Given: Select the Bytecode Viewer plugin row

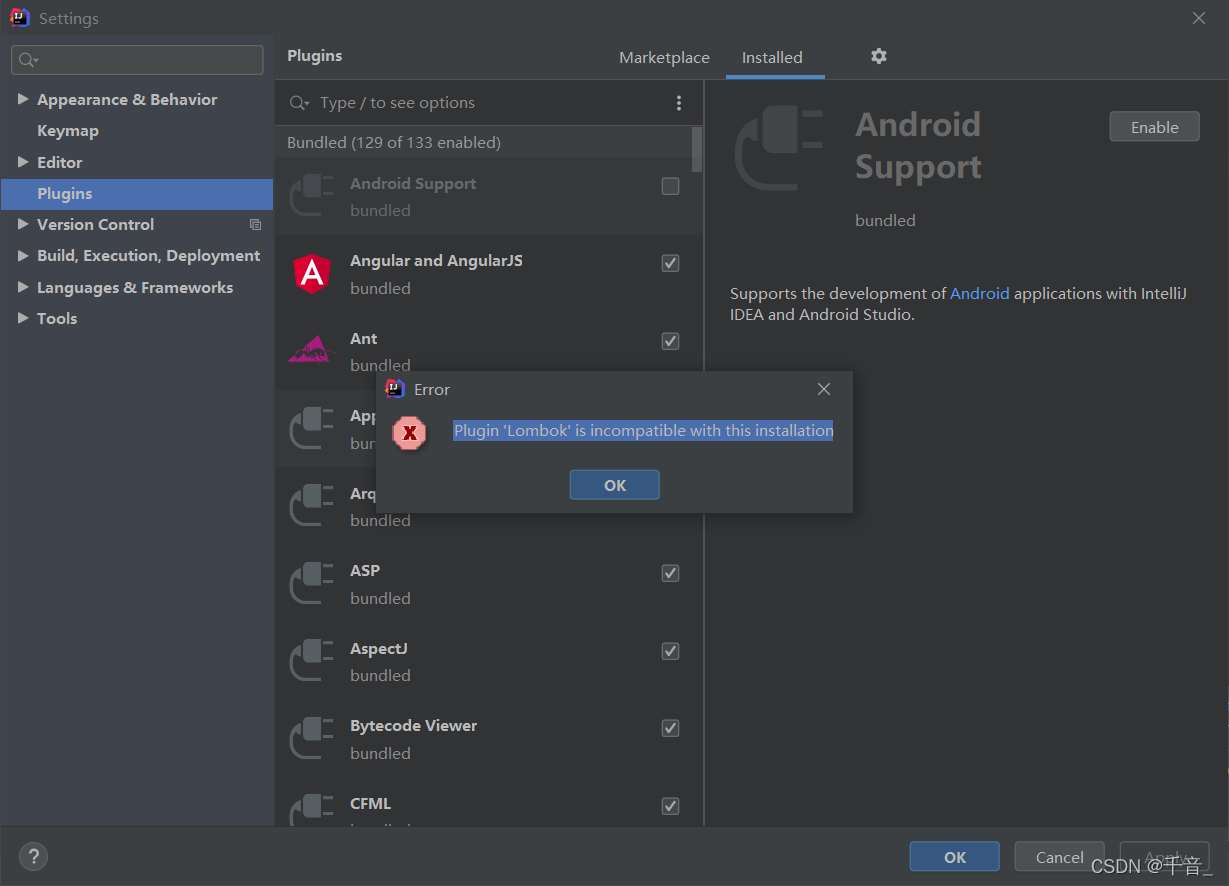Looking at the screenshot, I should click(x=489, y=739).
